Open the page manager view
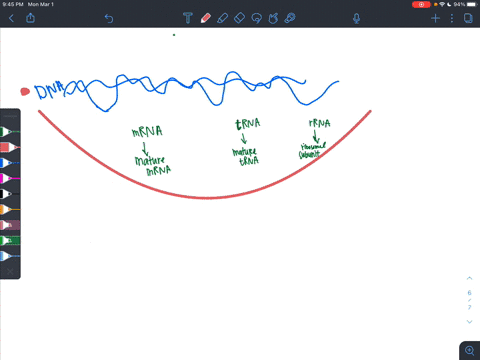Image resolution: width=480 pixels, height=360 pixels. click(468, 18)
